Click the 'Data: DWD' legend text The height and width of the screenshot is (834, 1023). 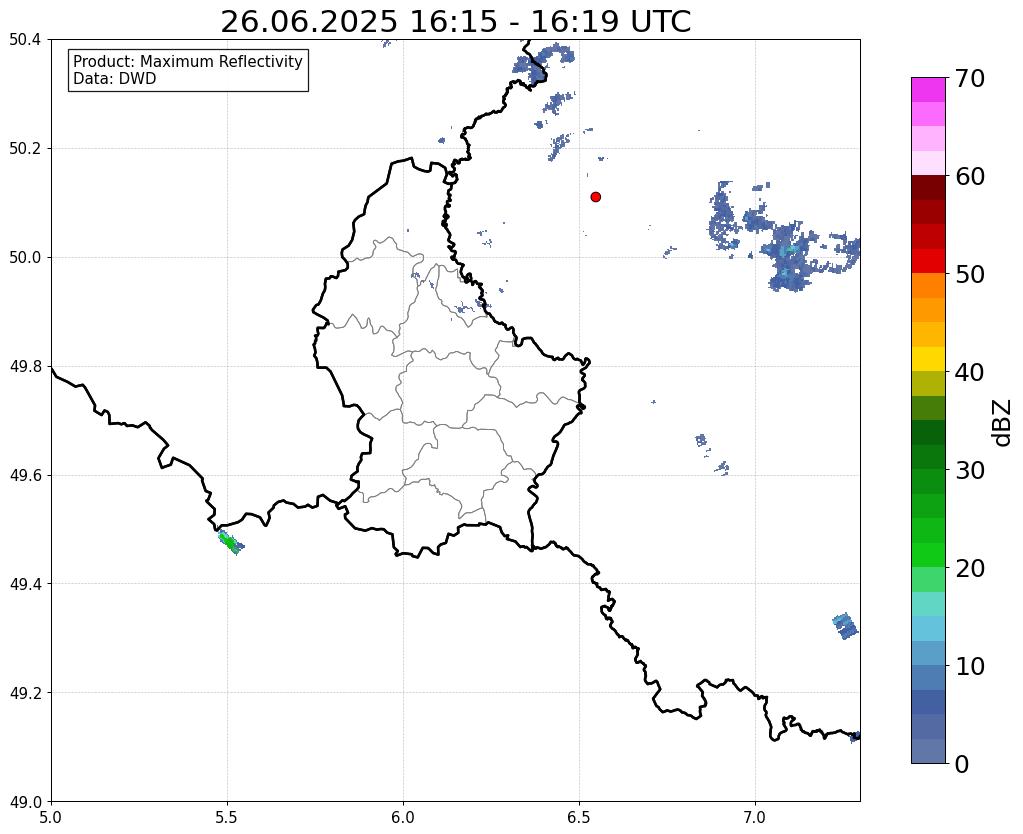point(115,79)
